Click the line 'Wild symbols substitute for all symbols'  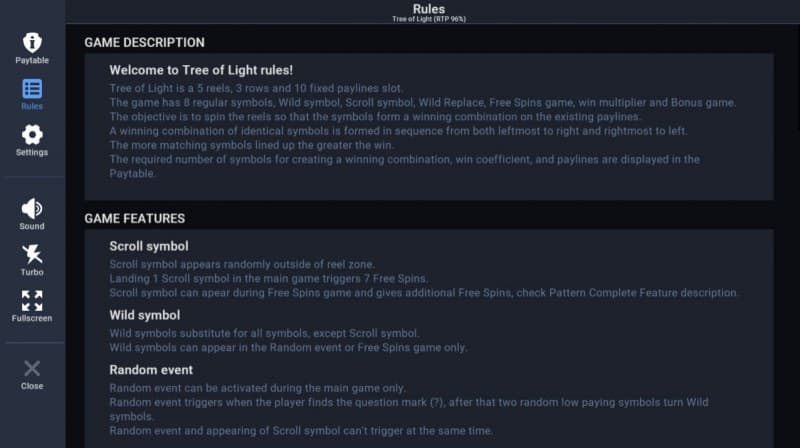tap(264, 333)
